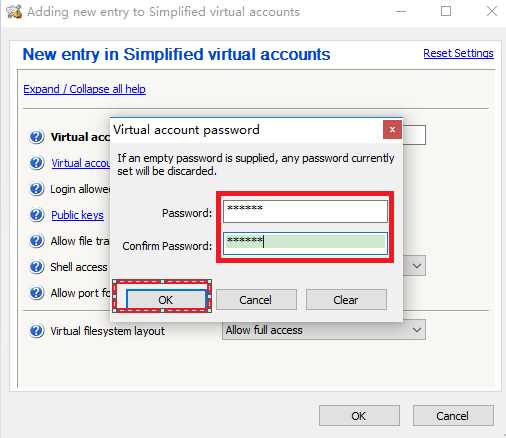Show help for Virtual filesystem layout
Screen dimensions: 506x438
pyautogui.click(x=36, y=331)
